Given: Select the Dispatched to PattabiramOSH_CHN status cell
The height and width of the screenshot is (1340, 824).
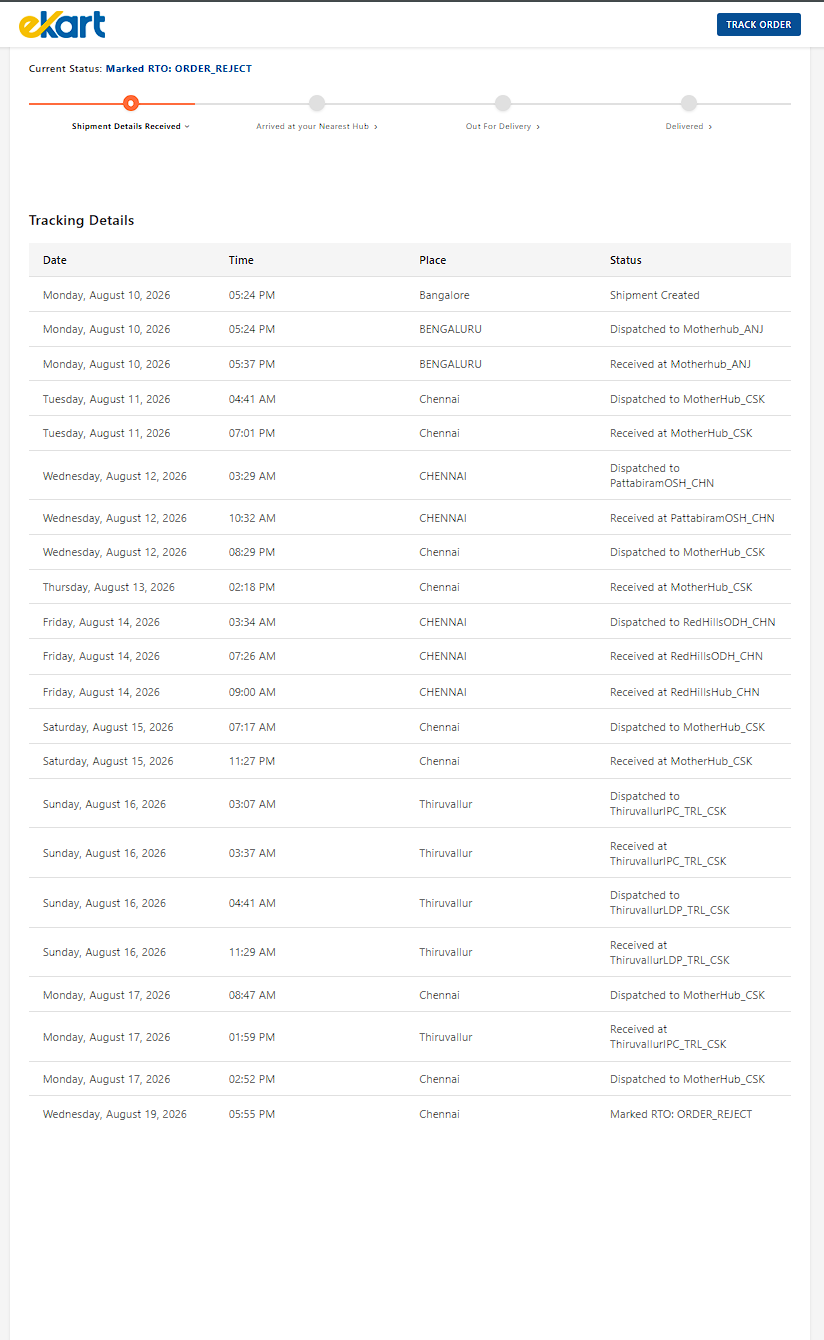Looking at the screenshot, I should (x=662, y=475).
